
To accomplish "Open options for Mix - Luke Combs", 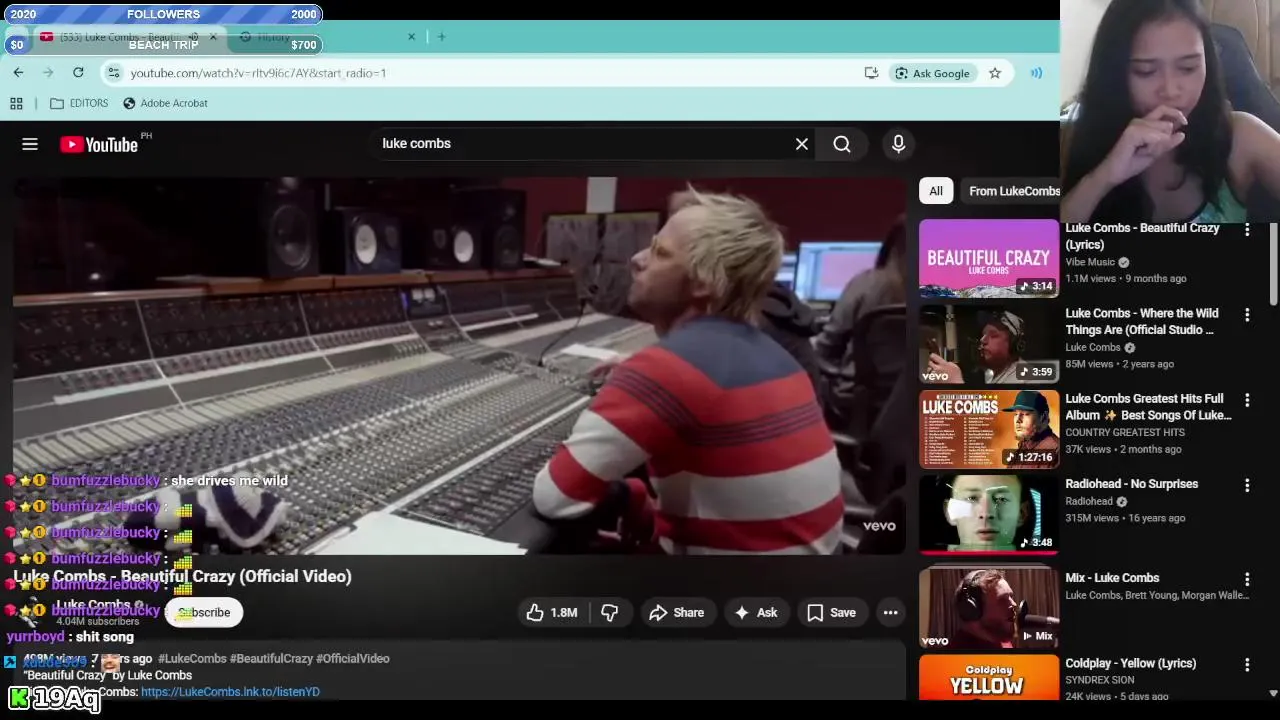I will (1247, 580).
